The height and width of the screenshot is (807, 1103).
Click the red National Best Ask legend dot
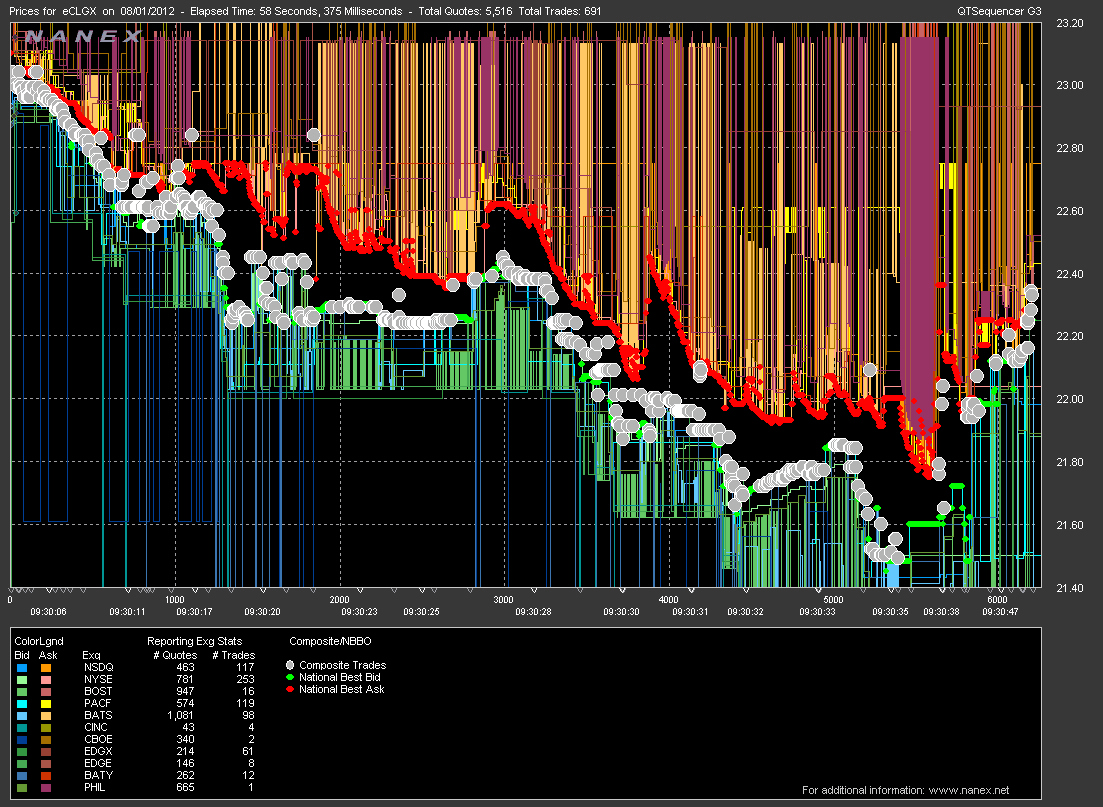290,689
